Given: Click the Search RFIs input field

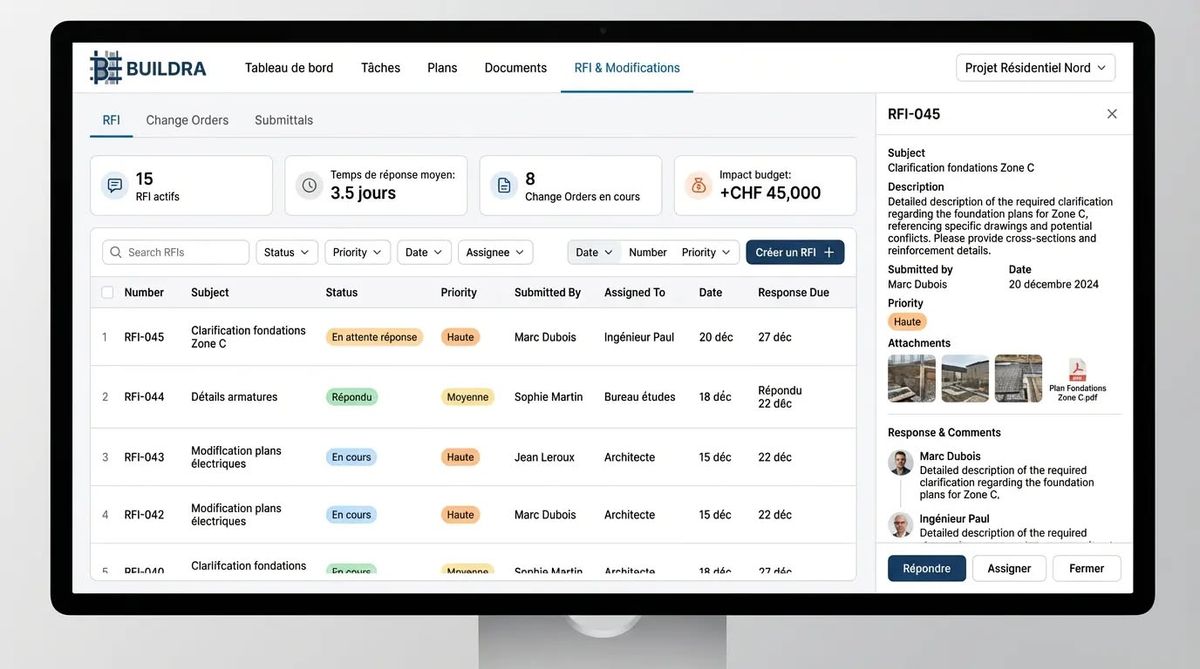Looking at the screenshot, I should (176, 252).
